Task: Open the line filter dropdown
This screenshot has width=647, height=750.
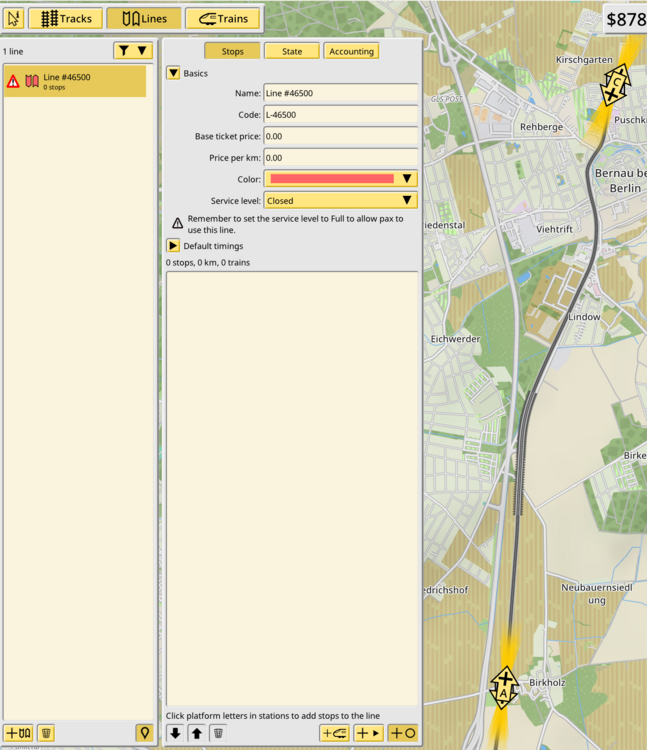Action: (x=133, y=50)
